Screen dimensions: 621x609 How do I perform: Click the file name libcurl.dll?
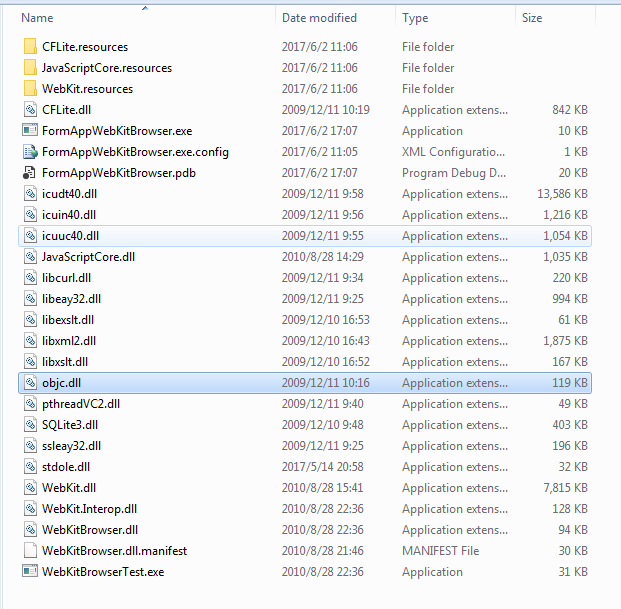point(66,278)
